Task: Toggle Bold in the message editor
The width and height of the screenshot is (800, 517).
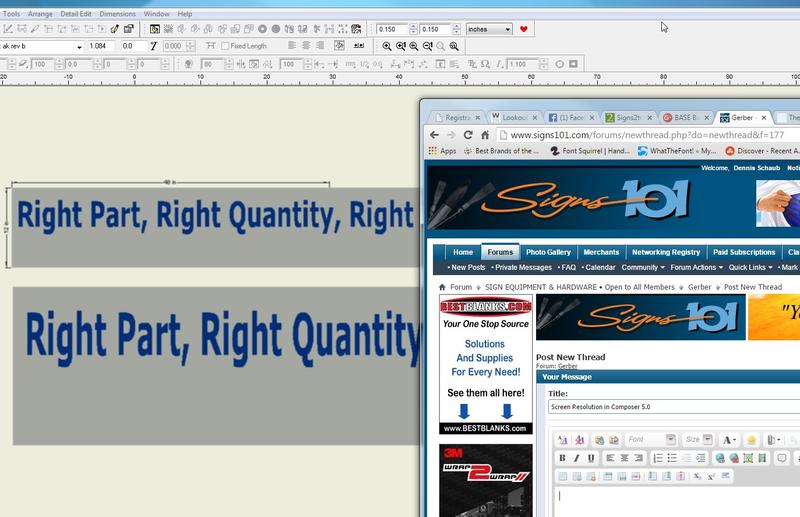Action: point(562,458)
